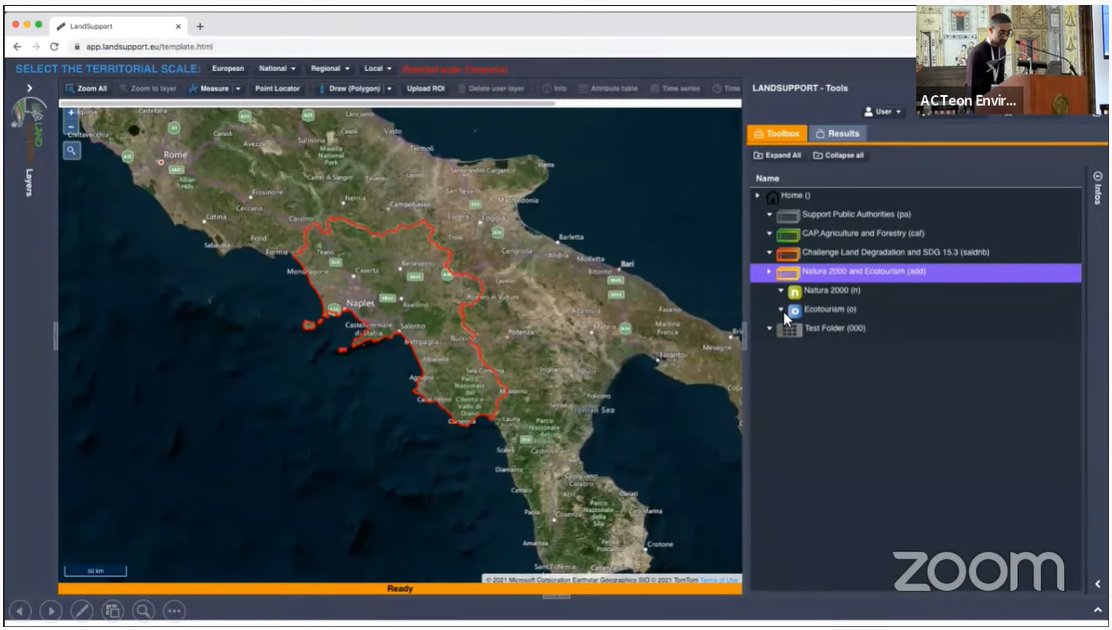Expand the Natura 2000 and Ecotourism arrow
The height and width of the screenshot is (630, 1112).
pyautogui.click(x=769, y=271)
